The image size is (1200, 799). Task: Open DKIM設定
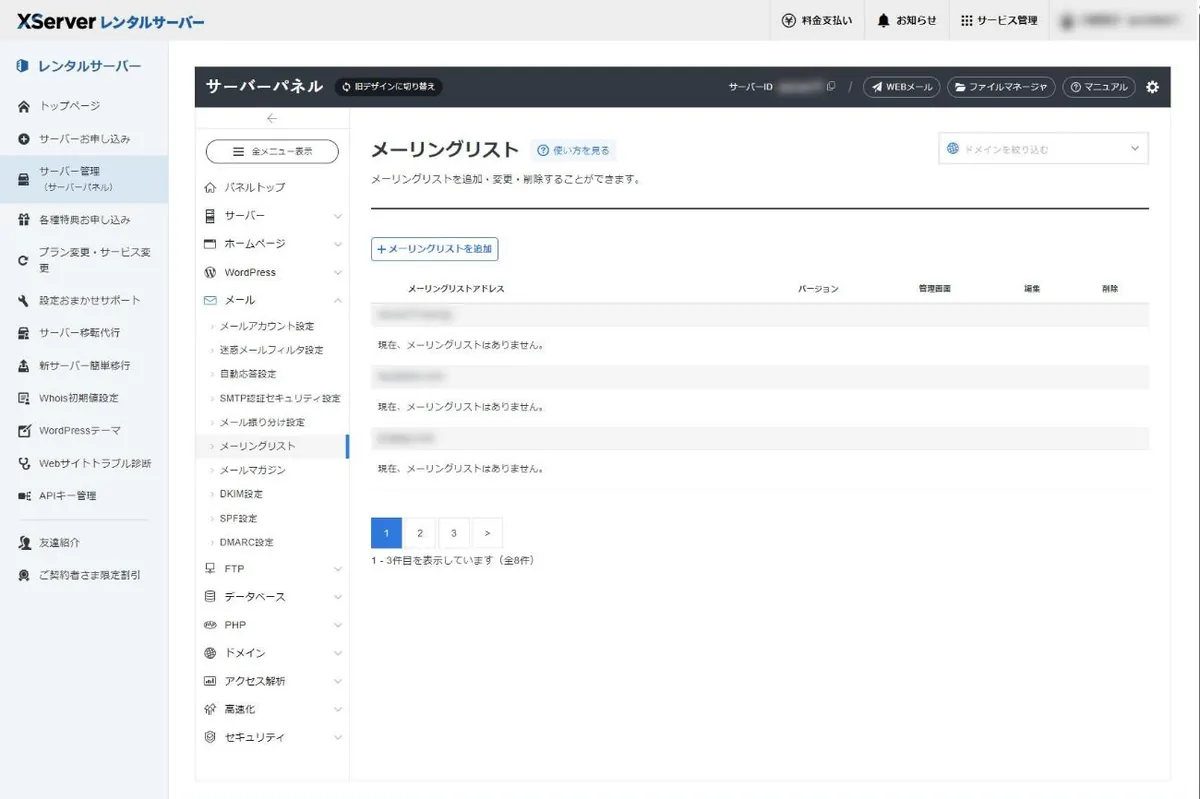pos(241,494)
